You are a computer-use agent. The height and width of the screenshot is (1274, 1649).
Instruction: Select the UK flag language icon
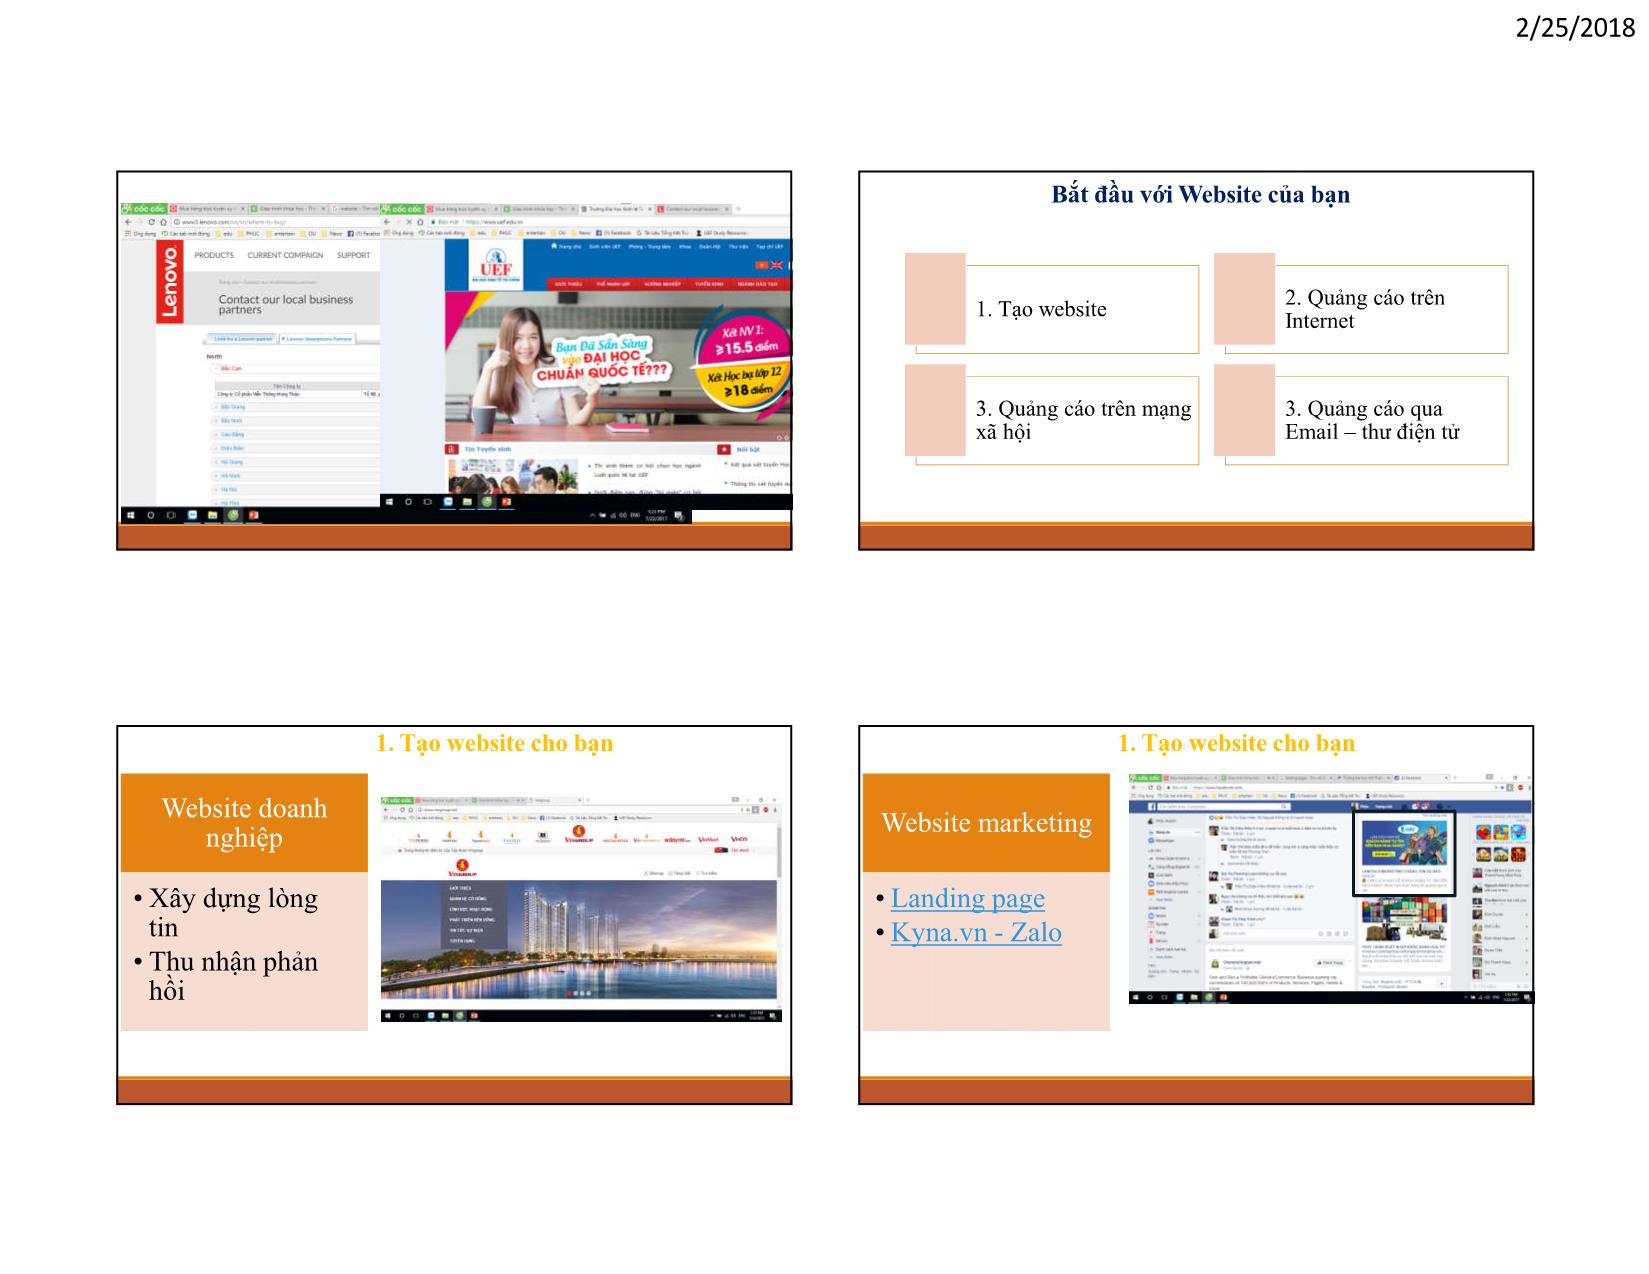(776, 264)
